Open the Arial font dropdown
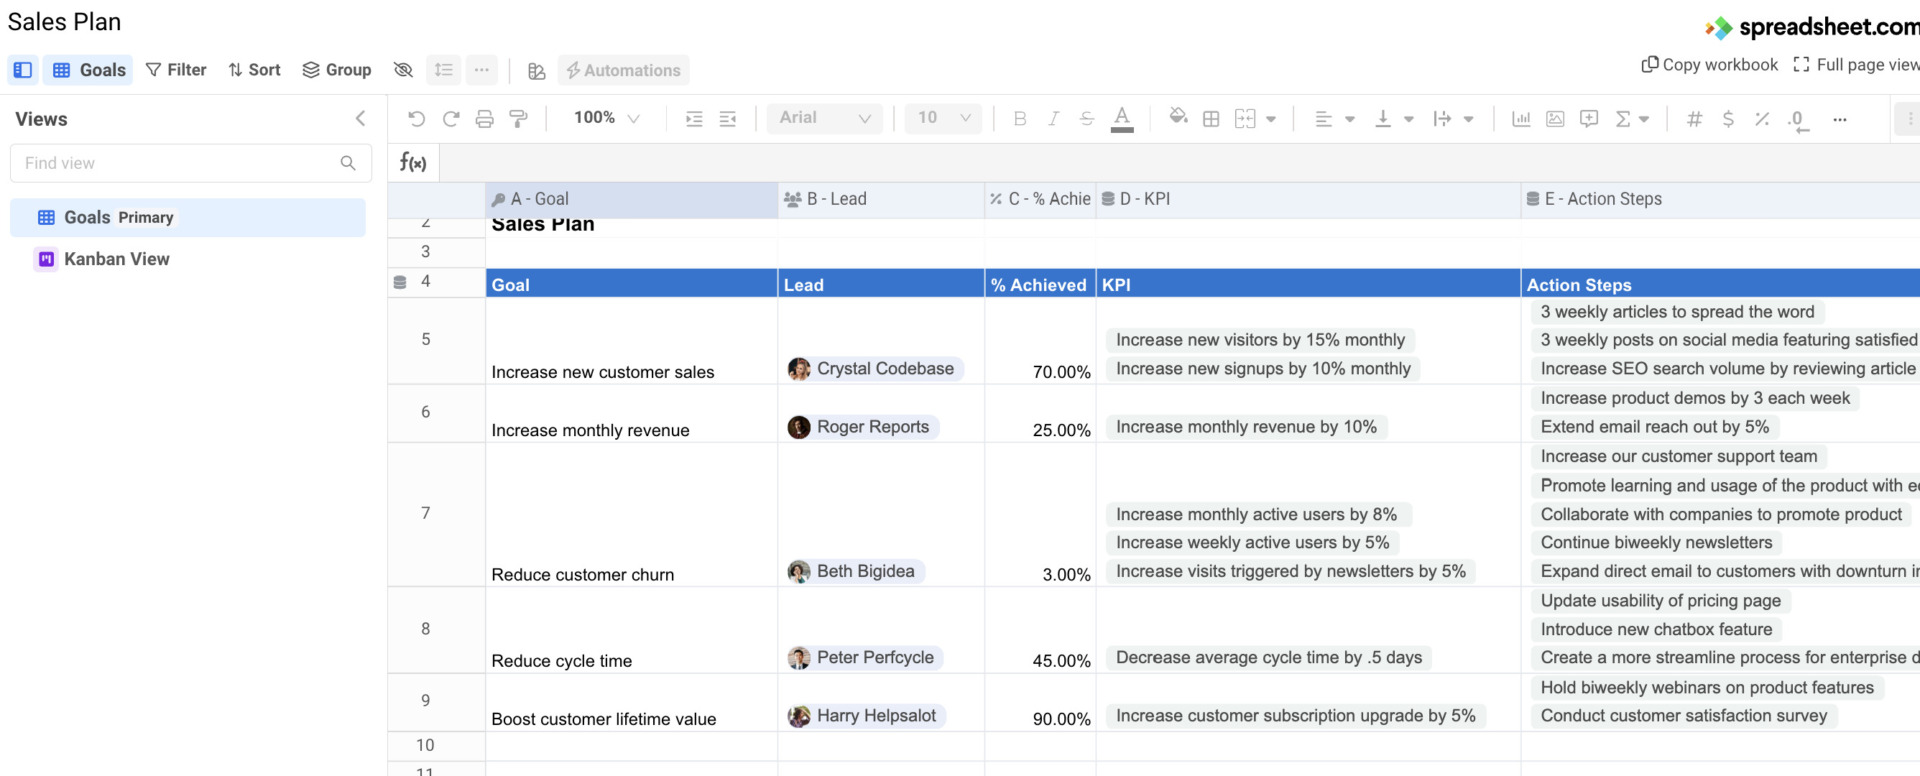The width and height of the screenshot is (1920, 776). 825,118
